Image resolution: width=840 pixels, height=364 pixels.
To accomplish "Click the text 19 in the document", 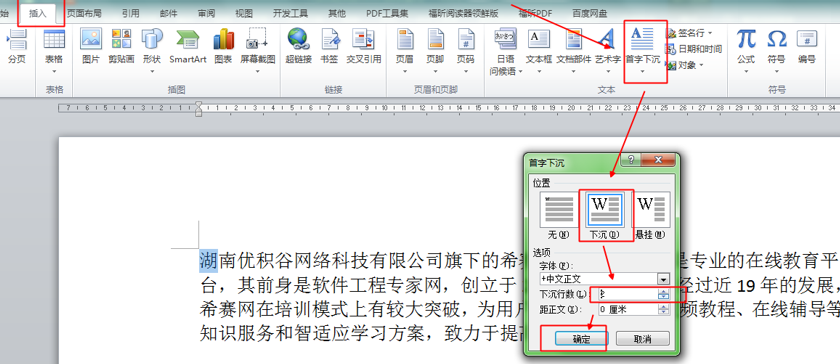I will 746,287.
